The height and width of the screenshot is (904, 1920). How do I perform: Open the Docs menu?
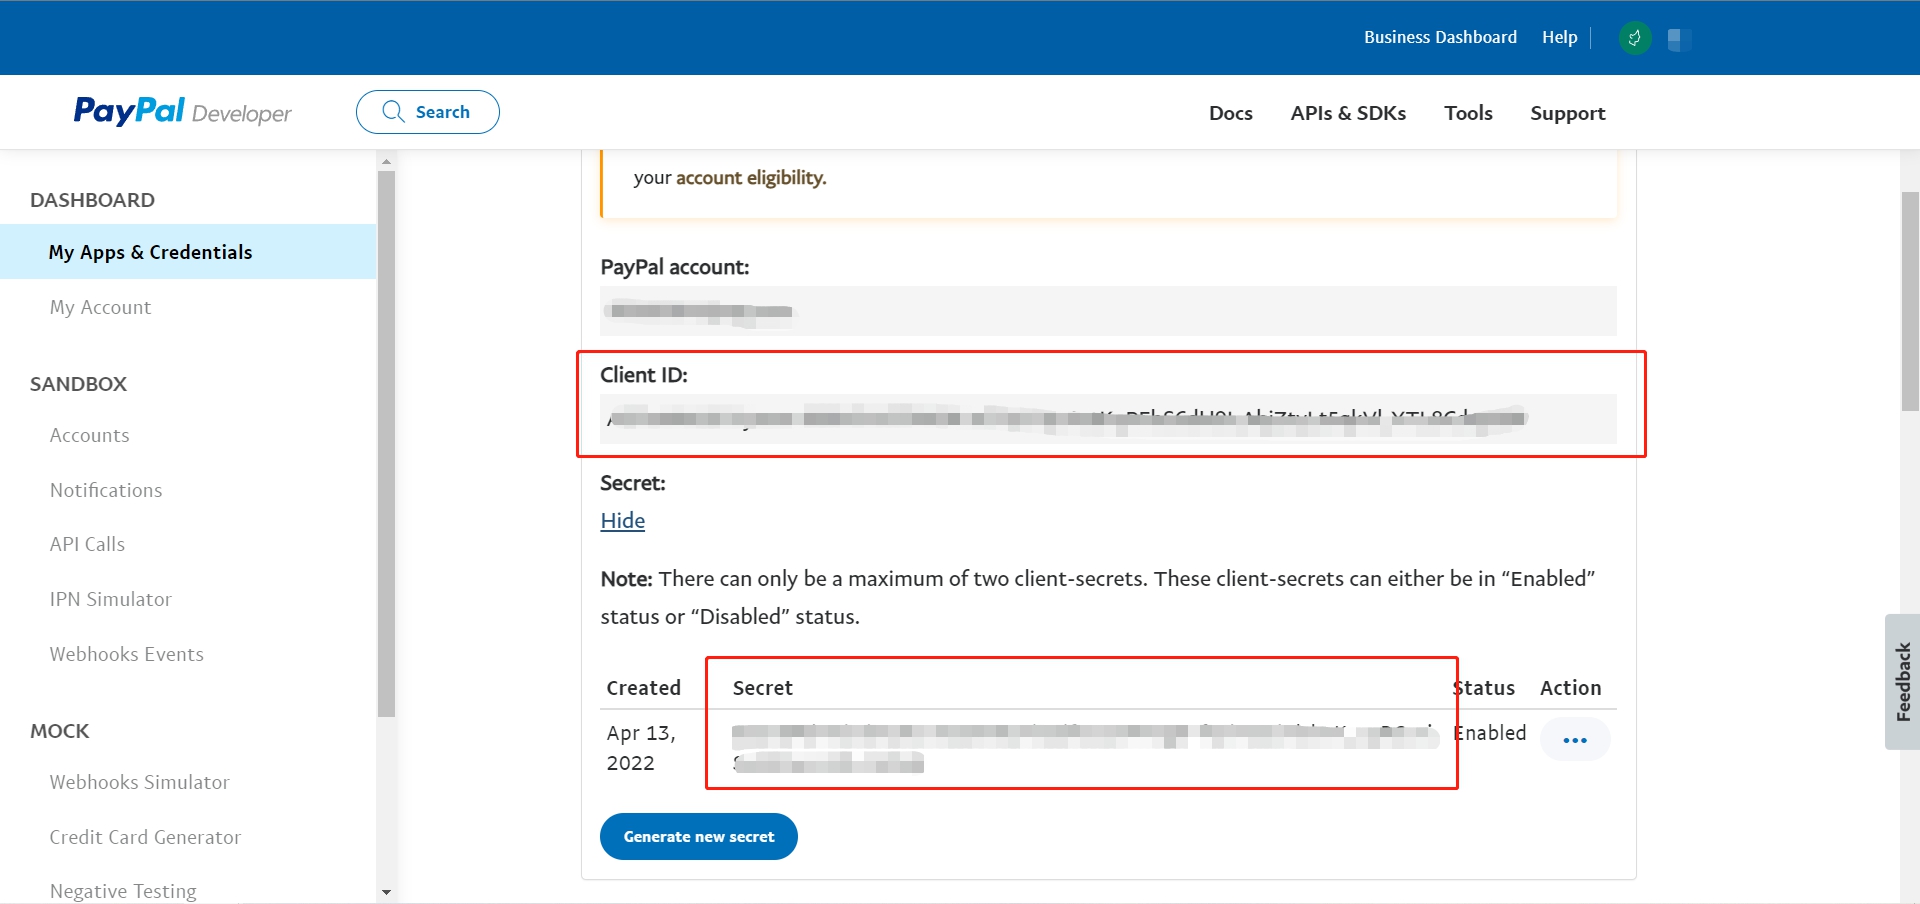[x=1230, y=113]
